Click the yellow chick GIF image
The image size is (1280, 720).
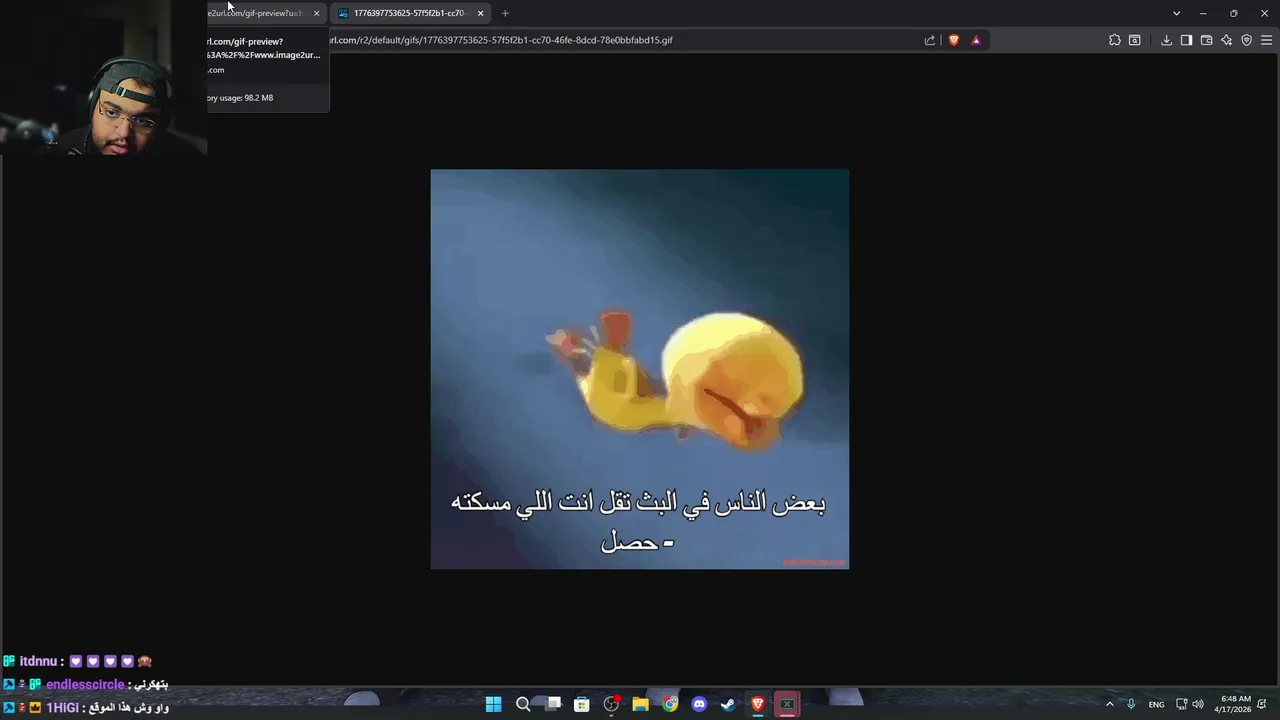pos(639,369)
